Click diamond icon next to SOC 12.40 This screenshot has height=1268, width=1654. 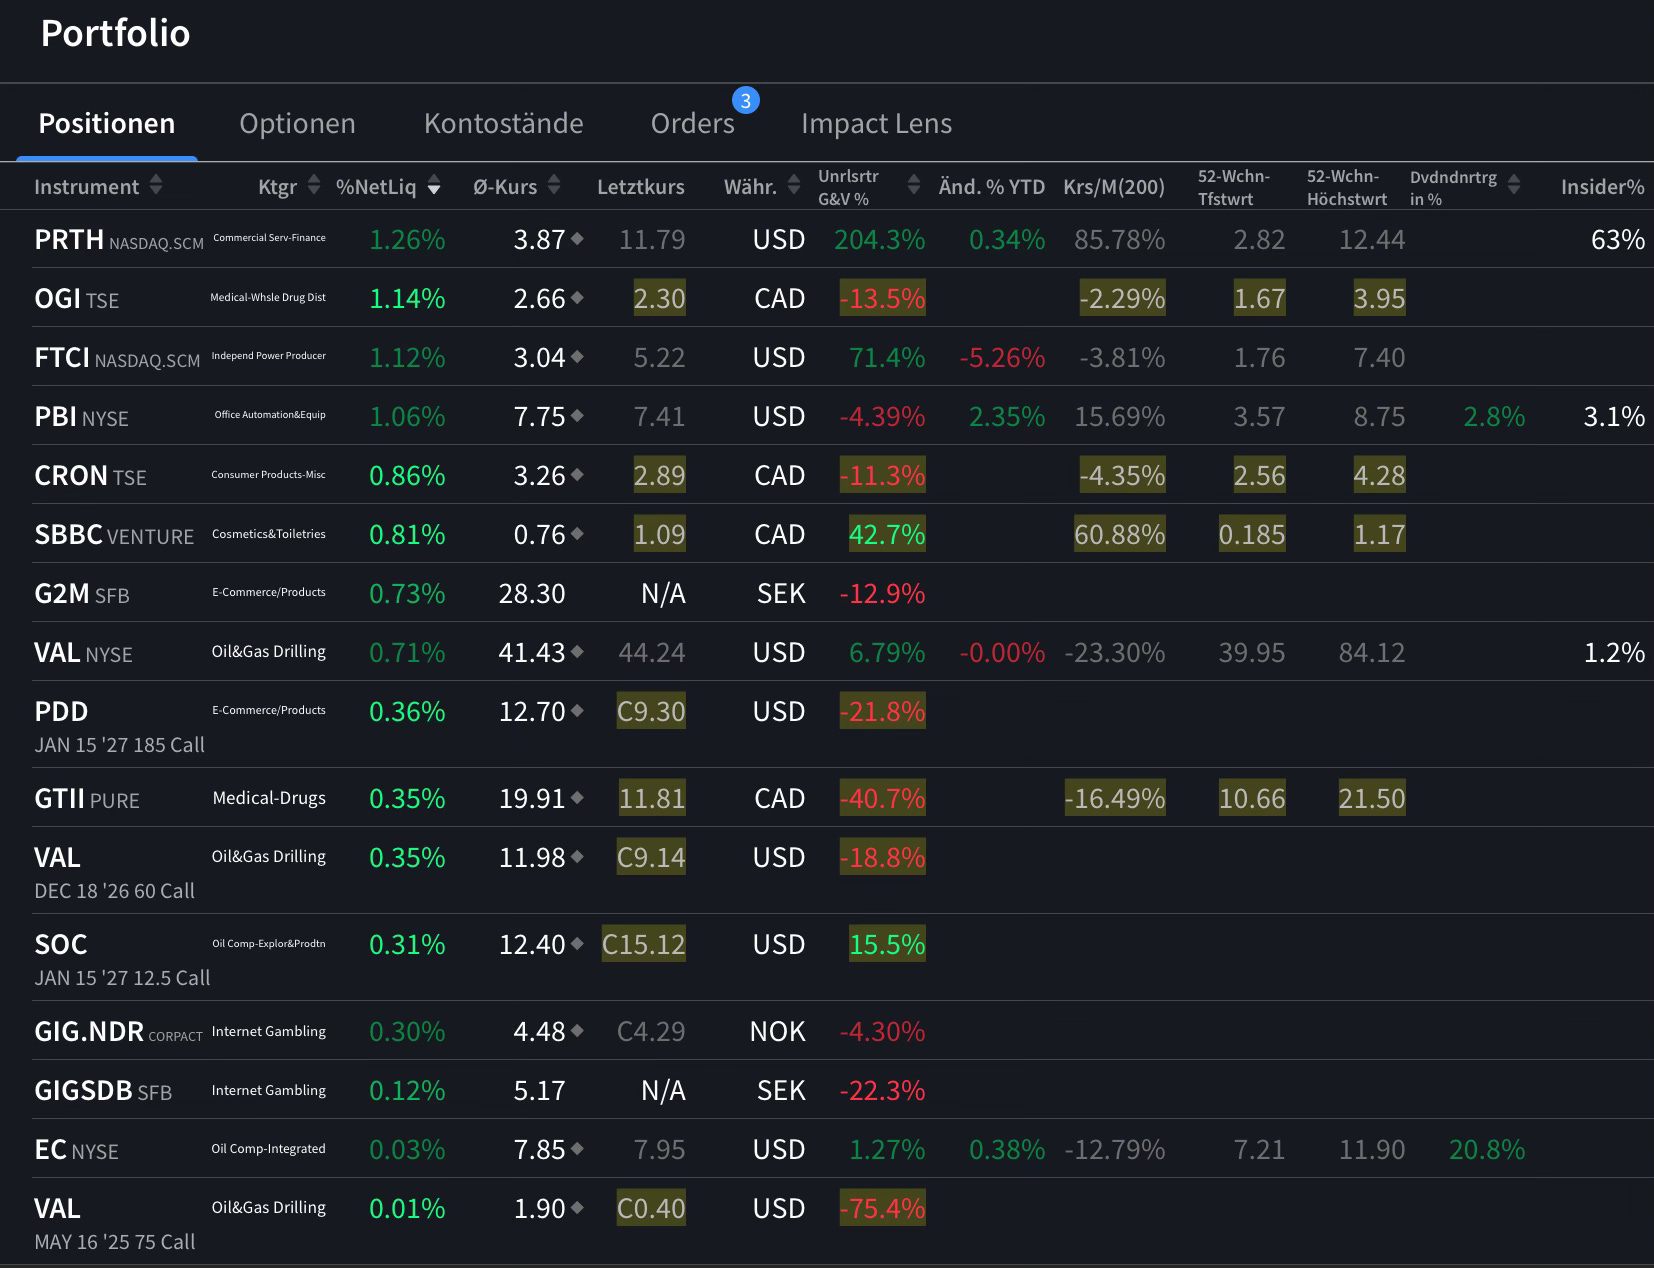[x=577, y=944]
